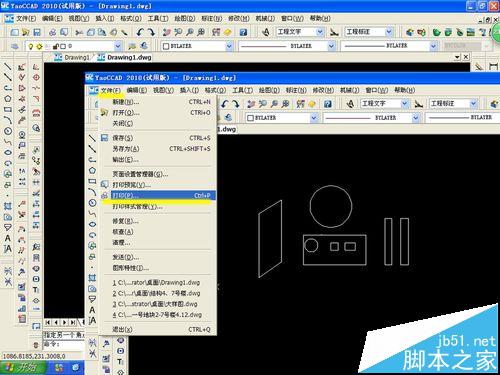Open the BYLAYER color swatch dropdown in front window

coord(314,118)
